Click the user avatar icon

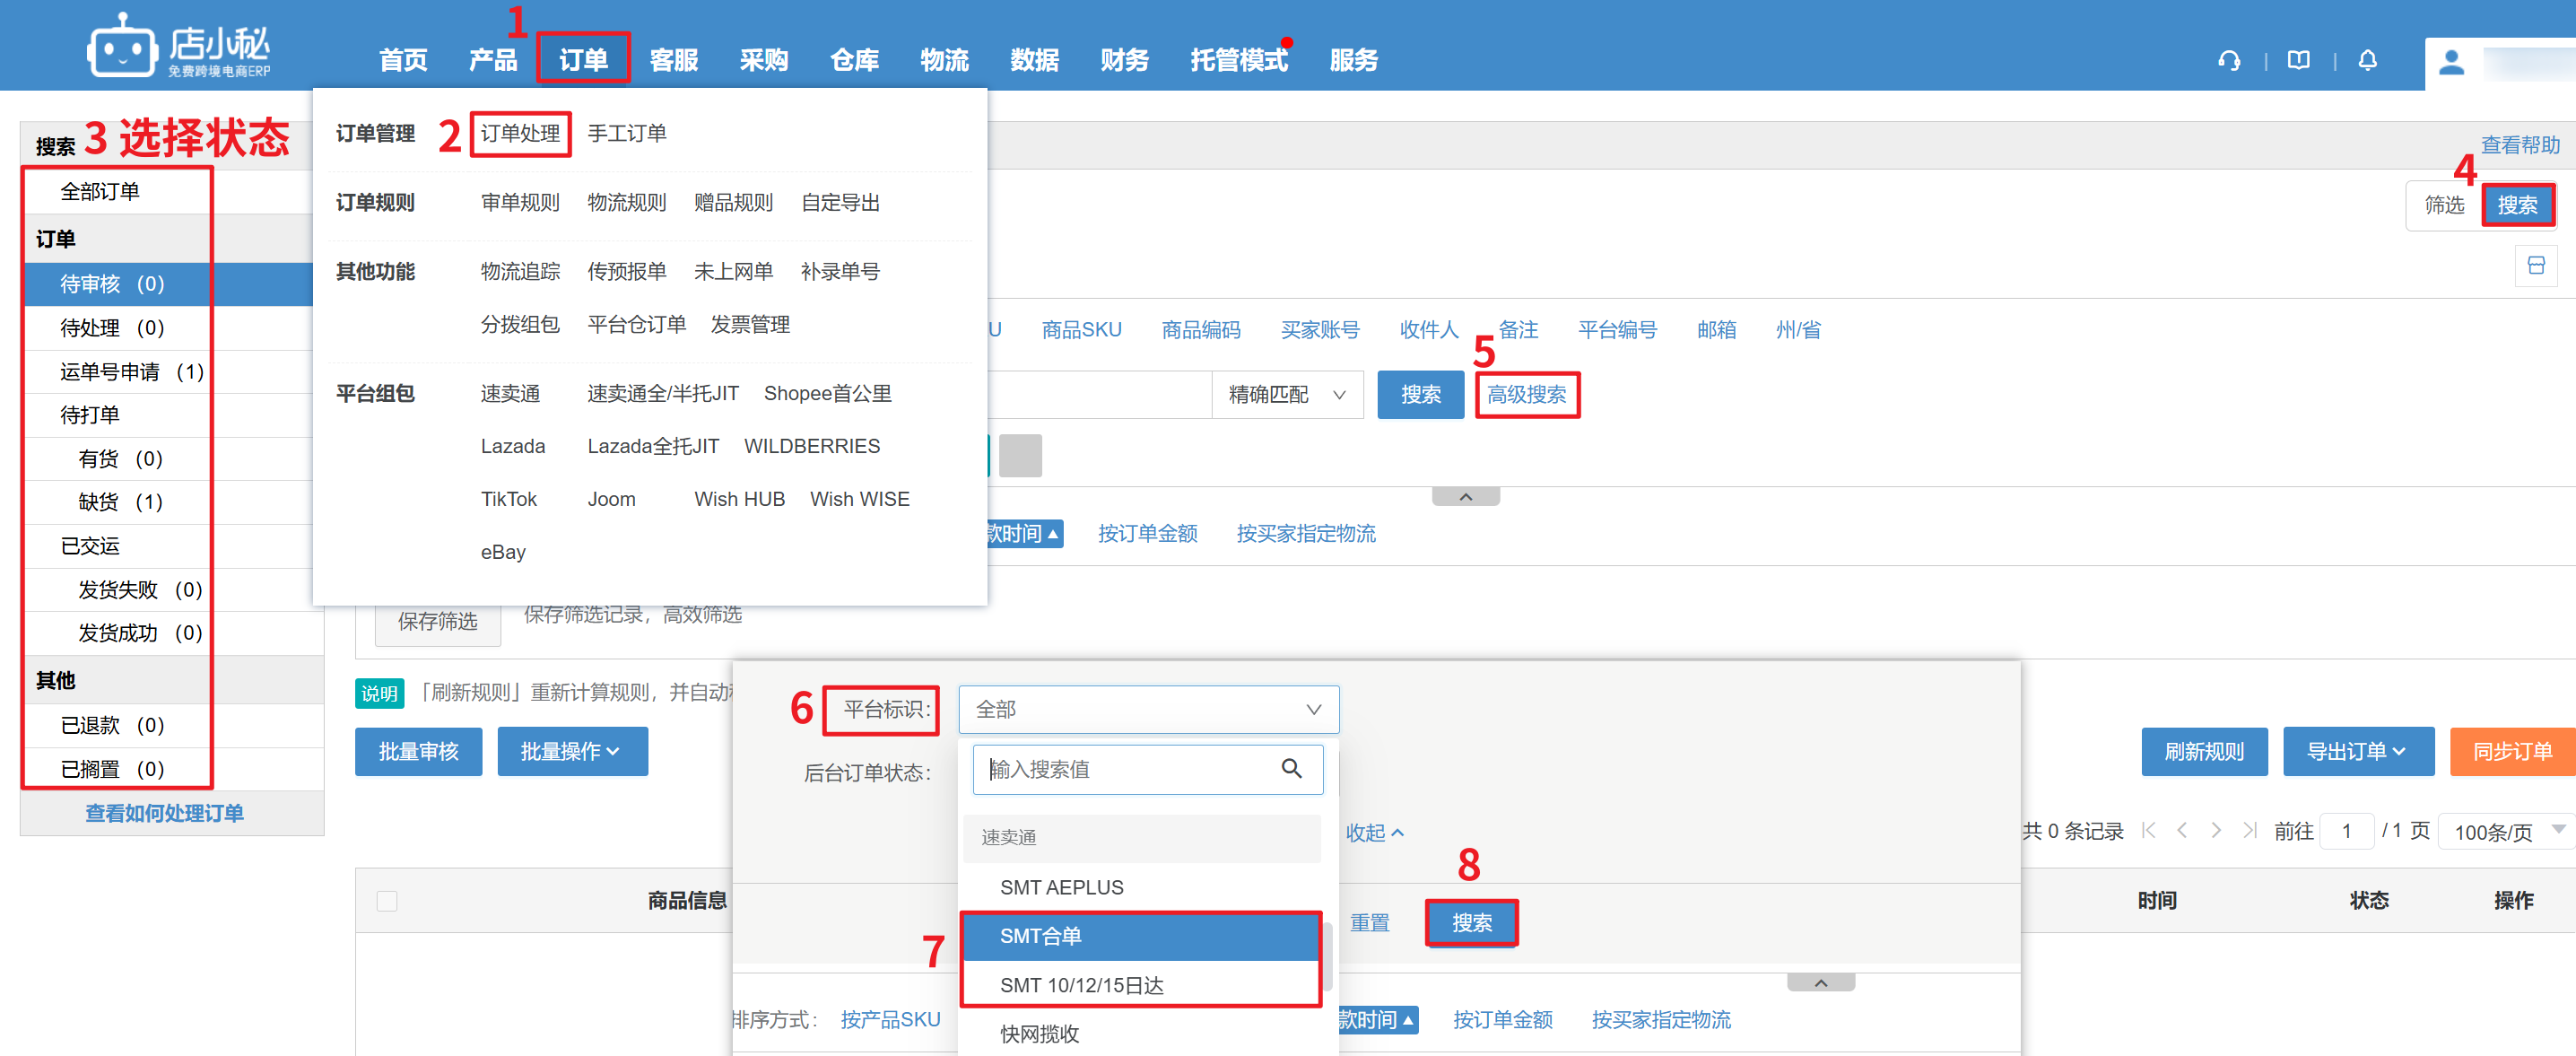coord(2450,63)
